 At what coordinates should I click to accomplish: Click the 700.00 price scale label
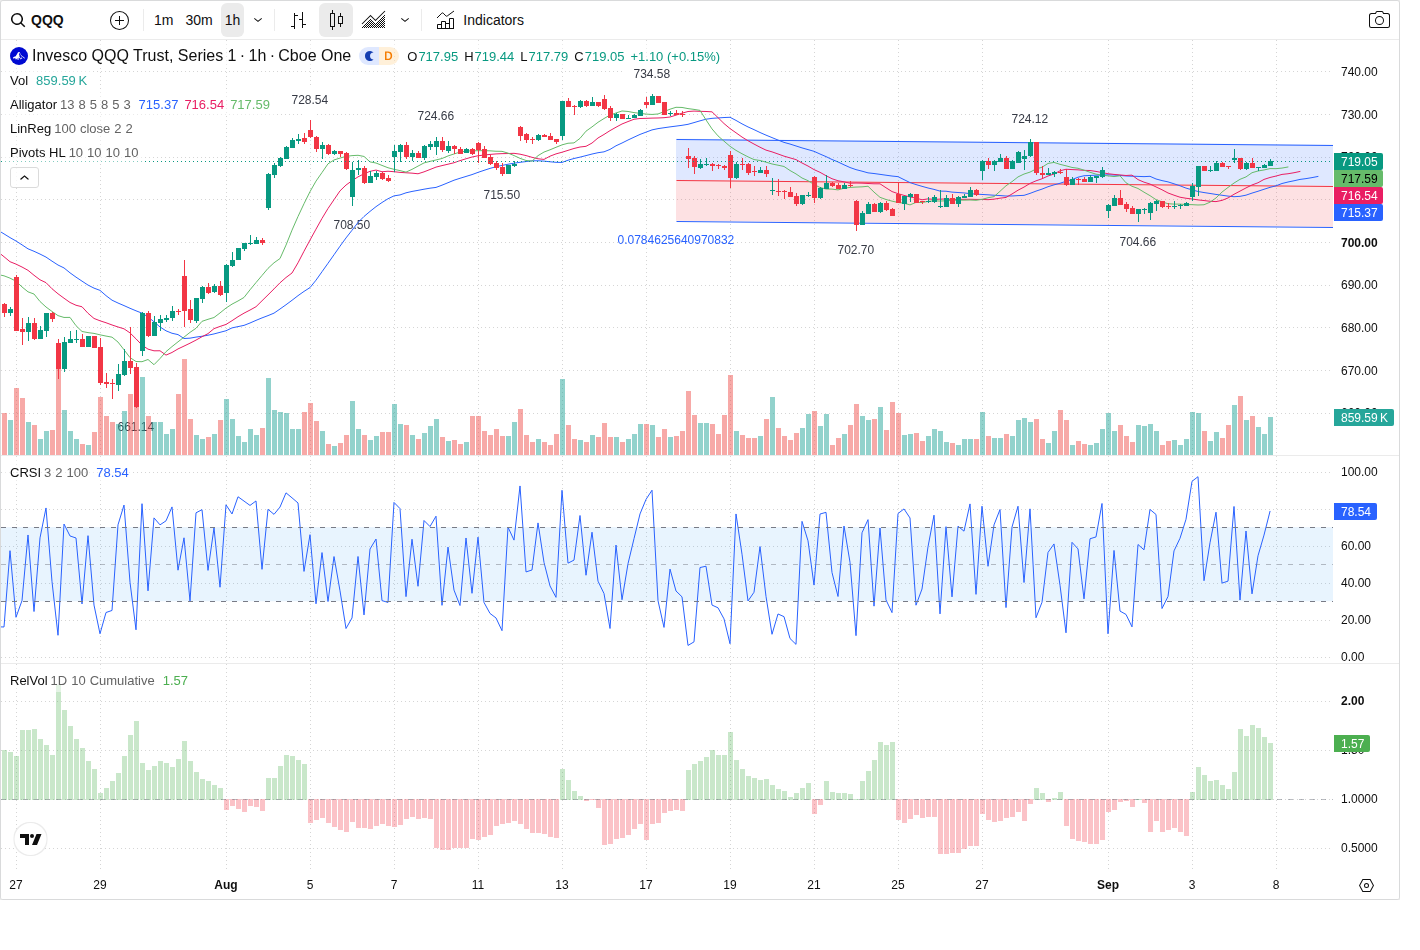[1359, 243]
